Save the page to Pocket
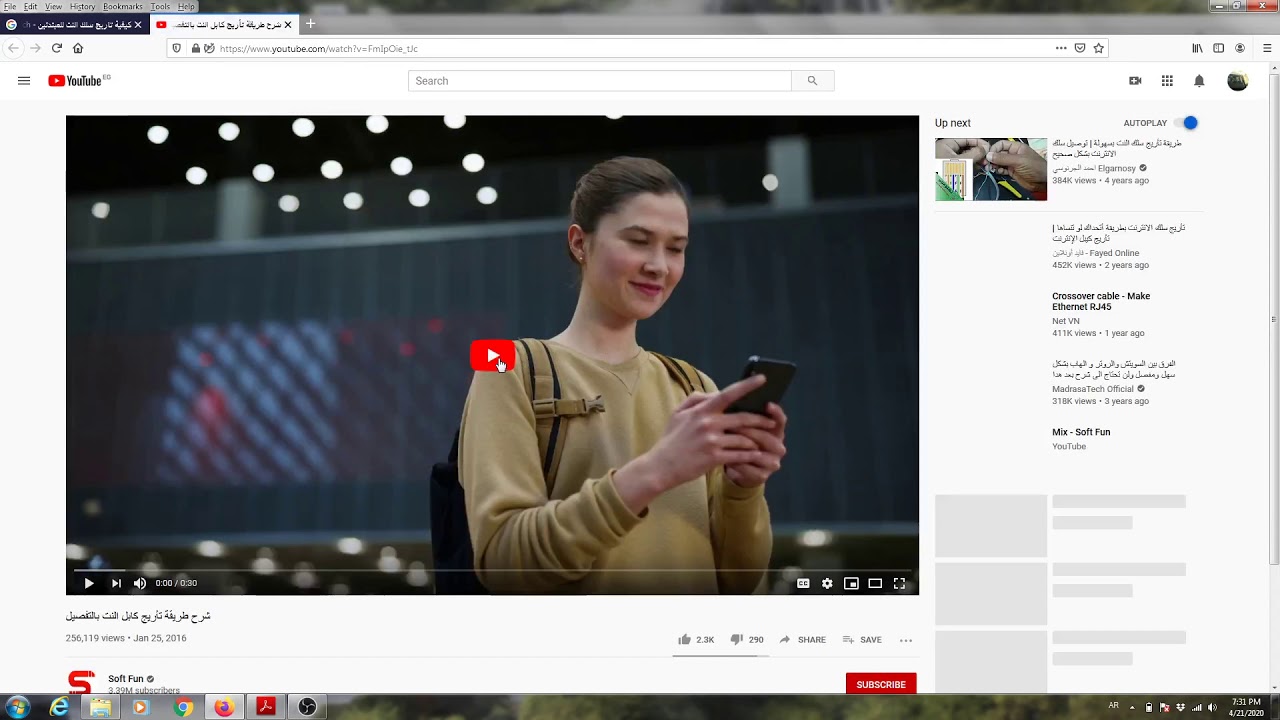This screenshot has height=720, width=1280. [1080, 48]
